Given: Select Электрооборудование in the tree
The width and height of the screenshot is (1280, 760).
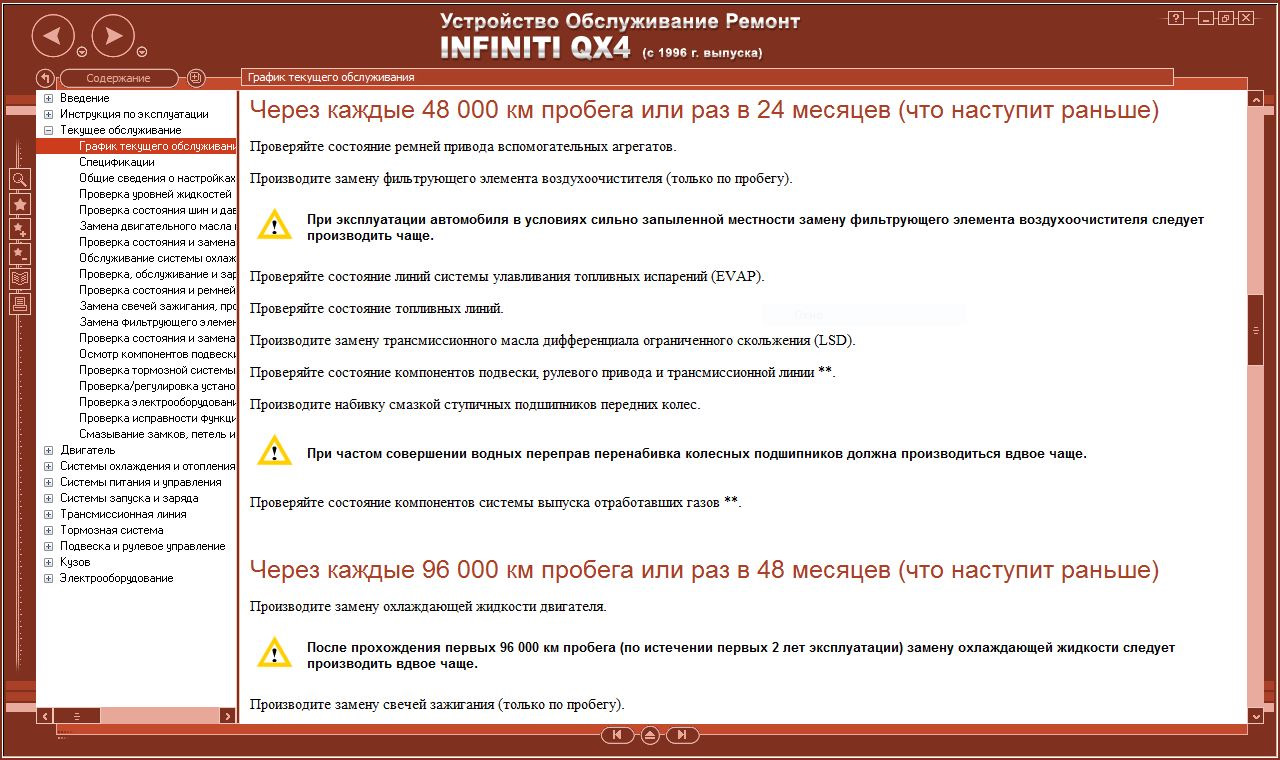Looking at the screenshot, I should pyautogui.click(x=116, y=578).
